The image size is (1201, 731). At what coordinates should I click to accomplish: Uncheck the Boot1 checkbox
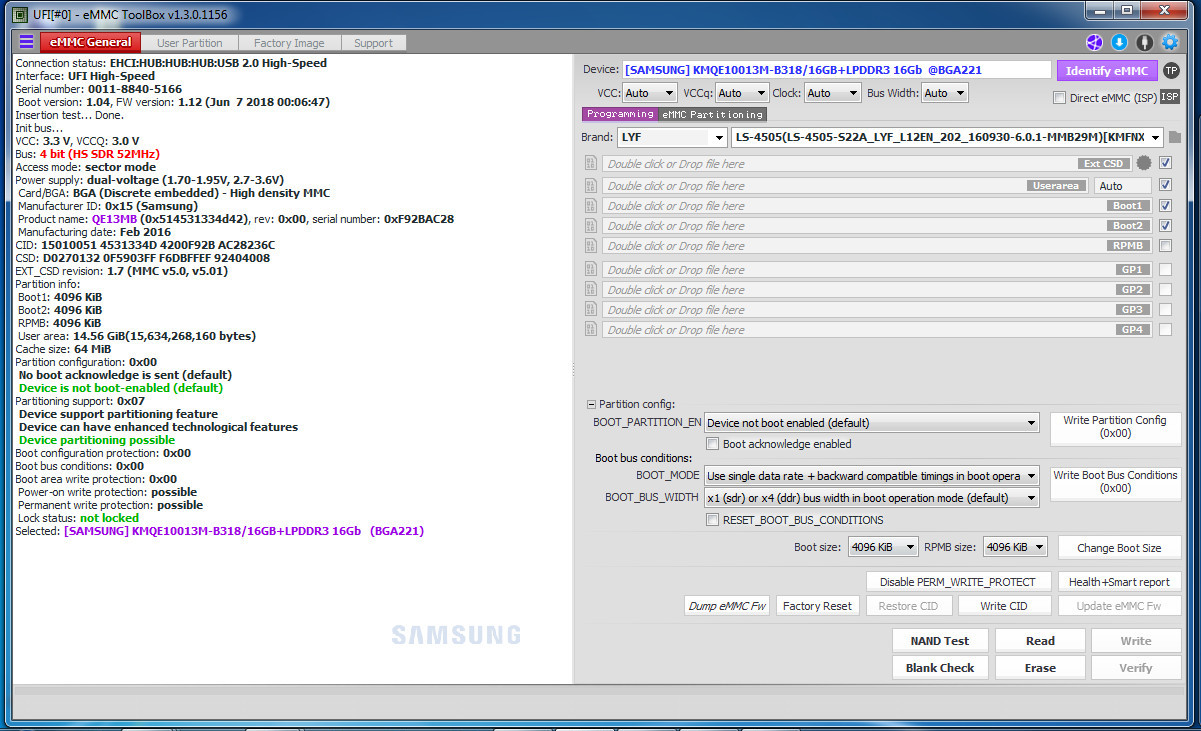1165,205
